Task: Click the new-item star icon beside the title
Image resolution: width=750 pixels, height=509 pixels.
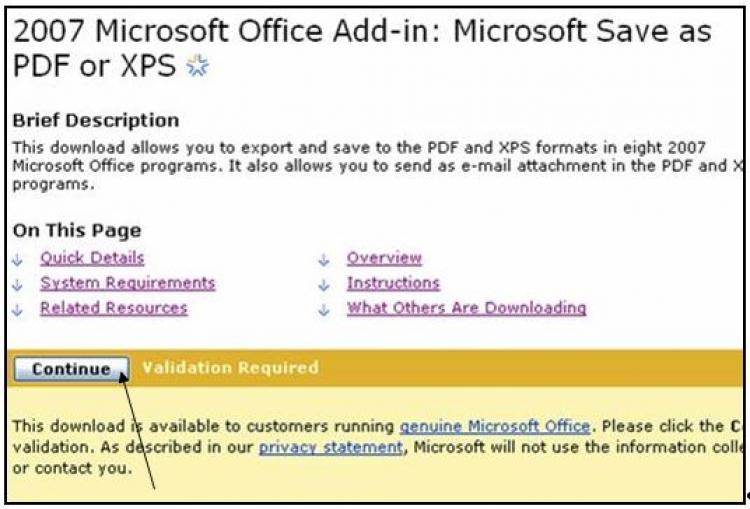Action: tap(197, 70)
